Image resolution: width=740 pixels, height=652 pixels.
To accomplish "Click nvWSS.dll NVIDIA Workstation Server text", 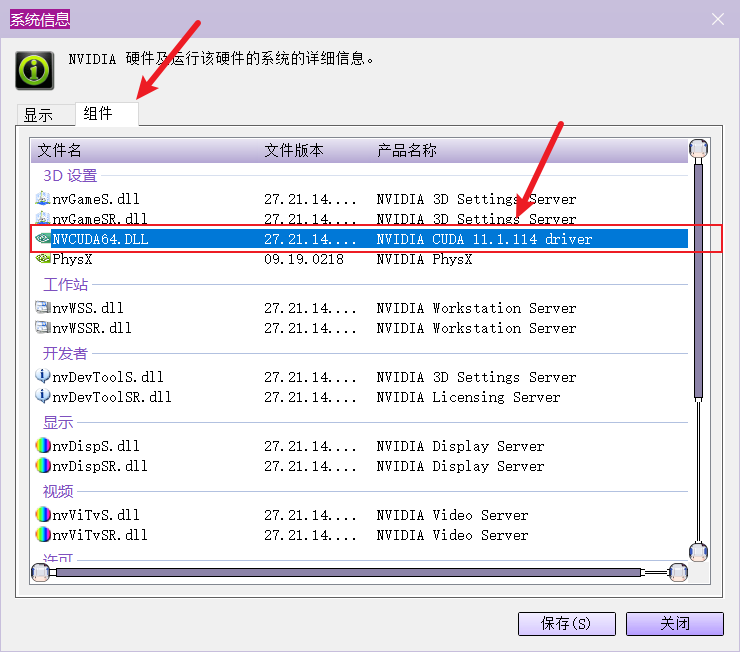I will tap(476, 308).
